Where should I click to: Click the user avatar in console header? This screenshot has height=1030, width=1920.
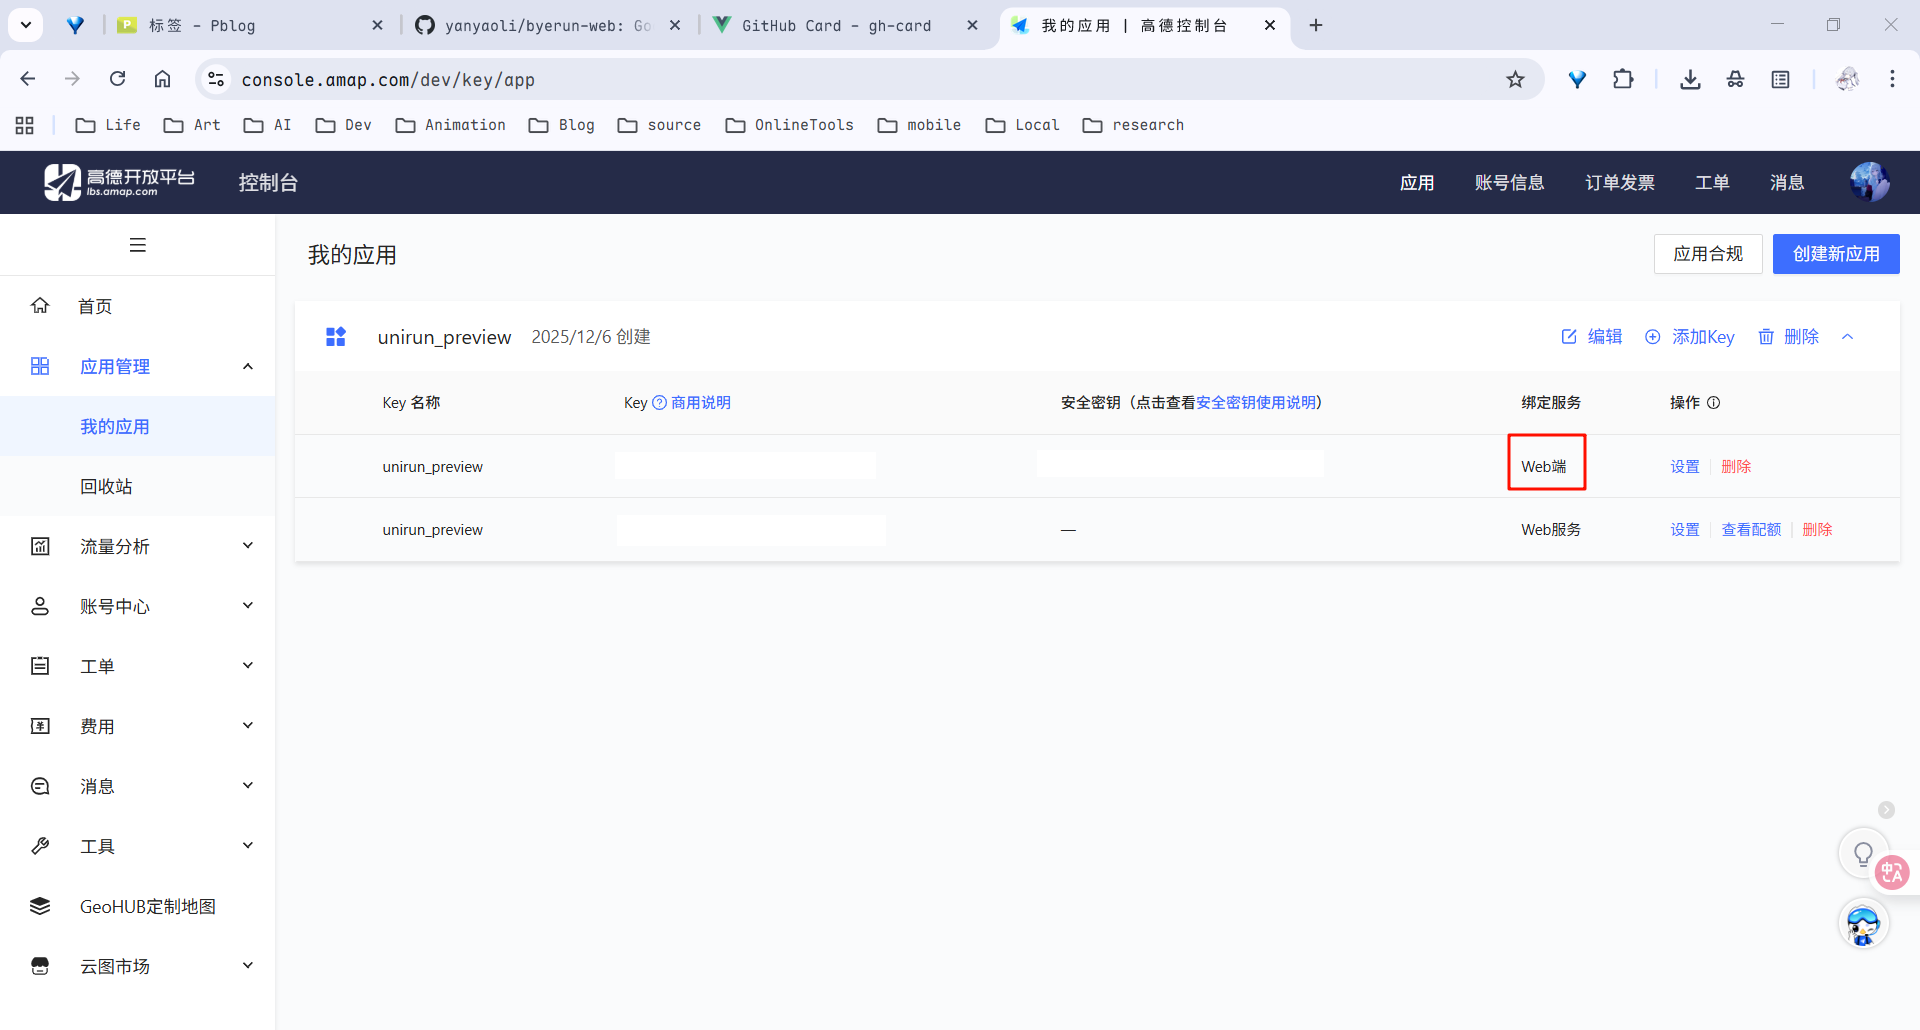click(x=1868, y=182)
